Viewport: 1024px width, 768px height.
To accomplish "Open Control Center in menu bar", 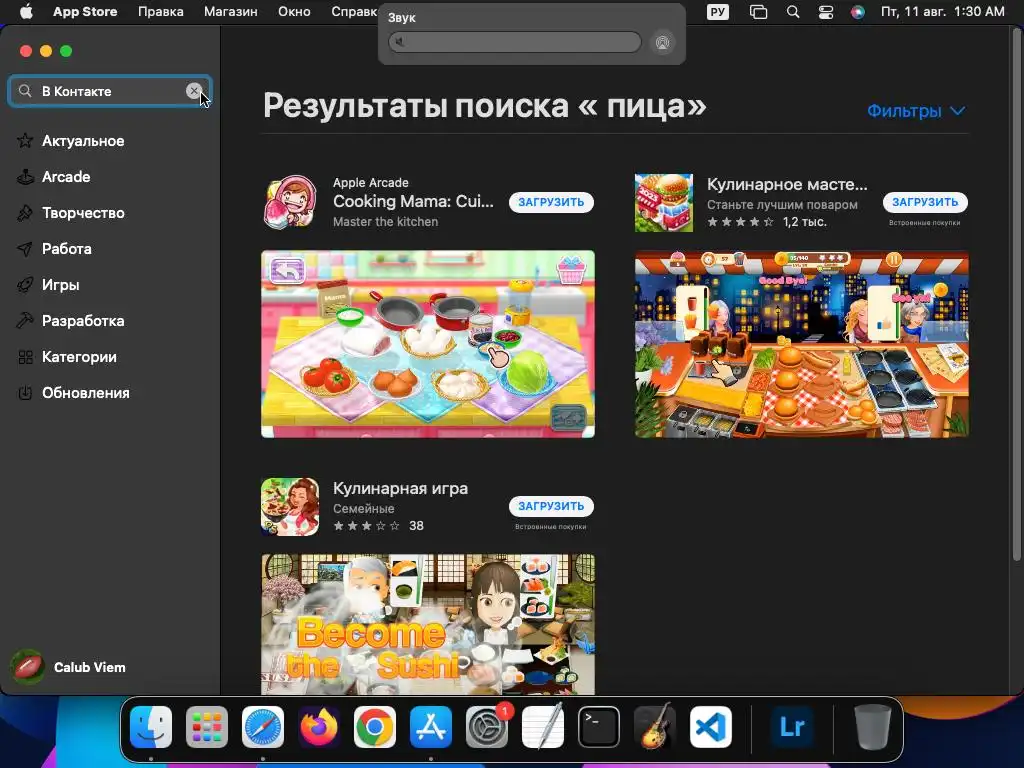I will tap(825, 12).
